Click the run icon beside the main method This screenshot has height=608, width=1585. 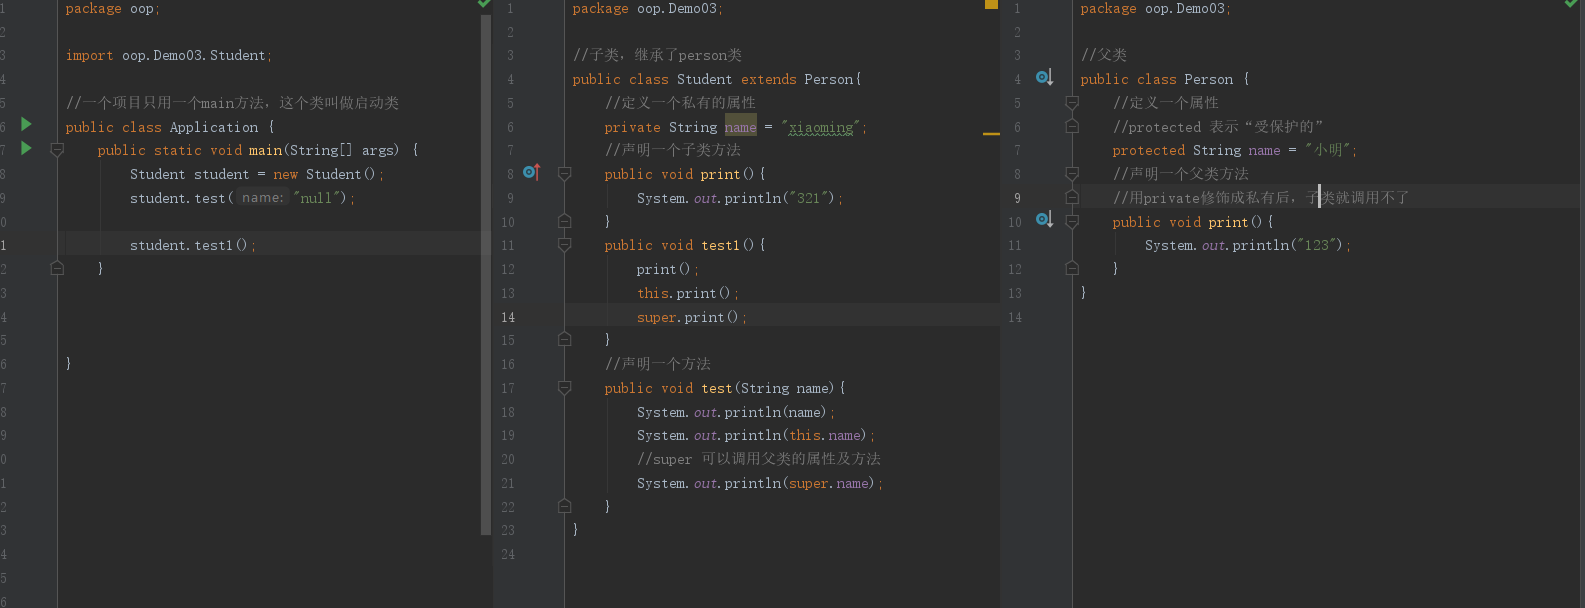tap(27, 149)
